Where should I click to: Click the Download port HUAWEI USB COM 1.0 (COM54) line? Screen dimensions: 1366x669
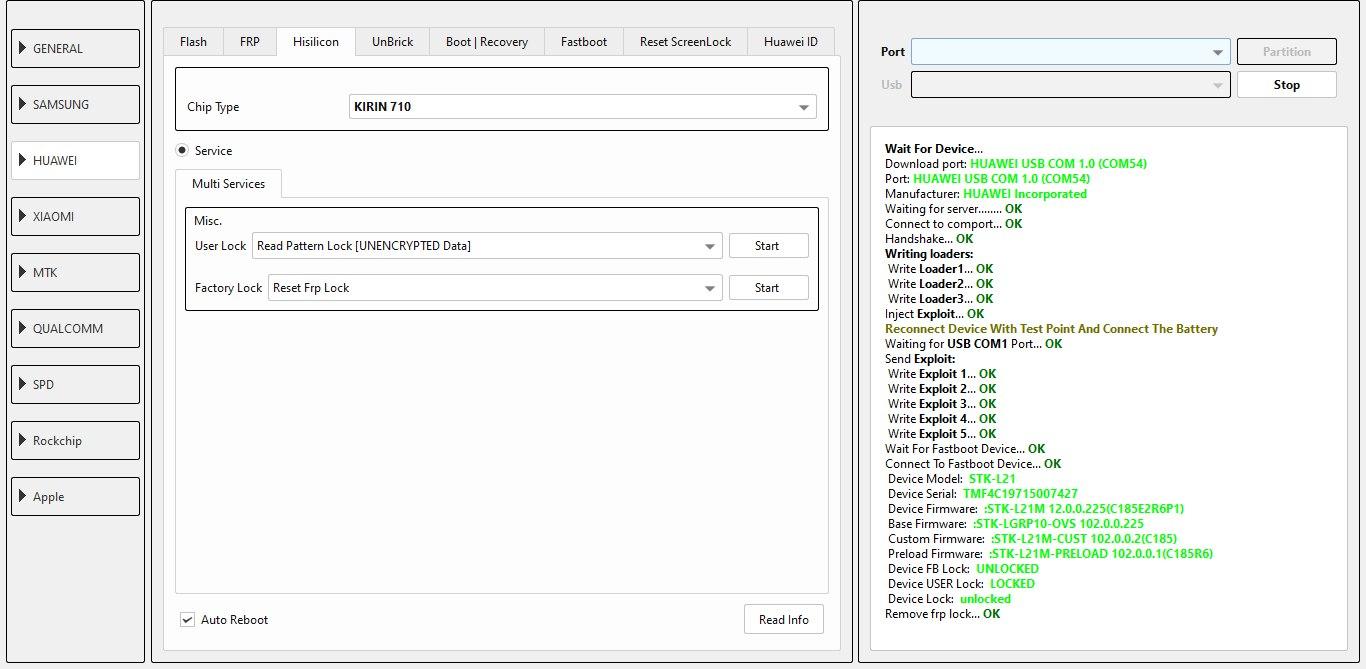[1016, 164]
